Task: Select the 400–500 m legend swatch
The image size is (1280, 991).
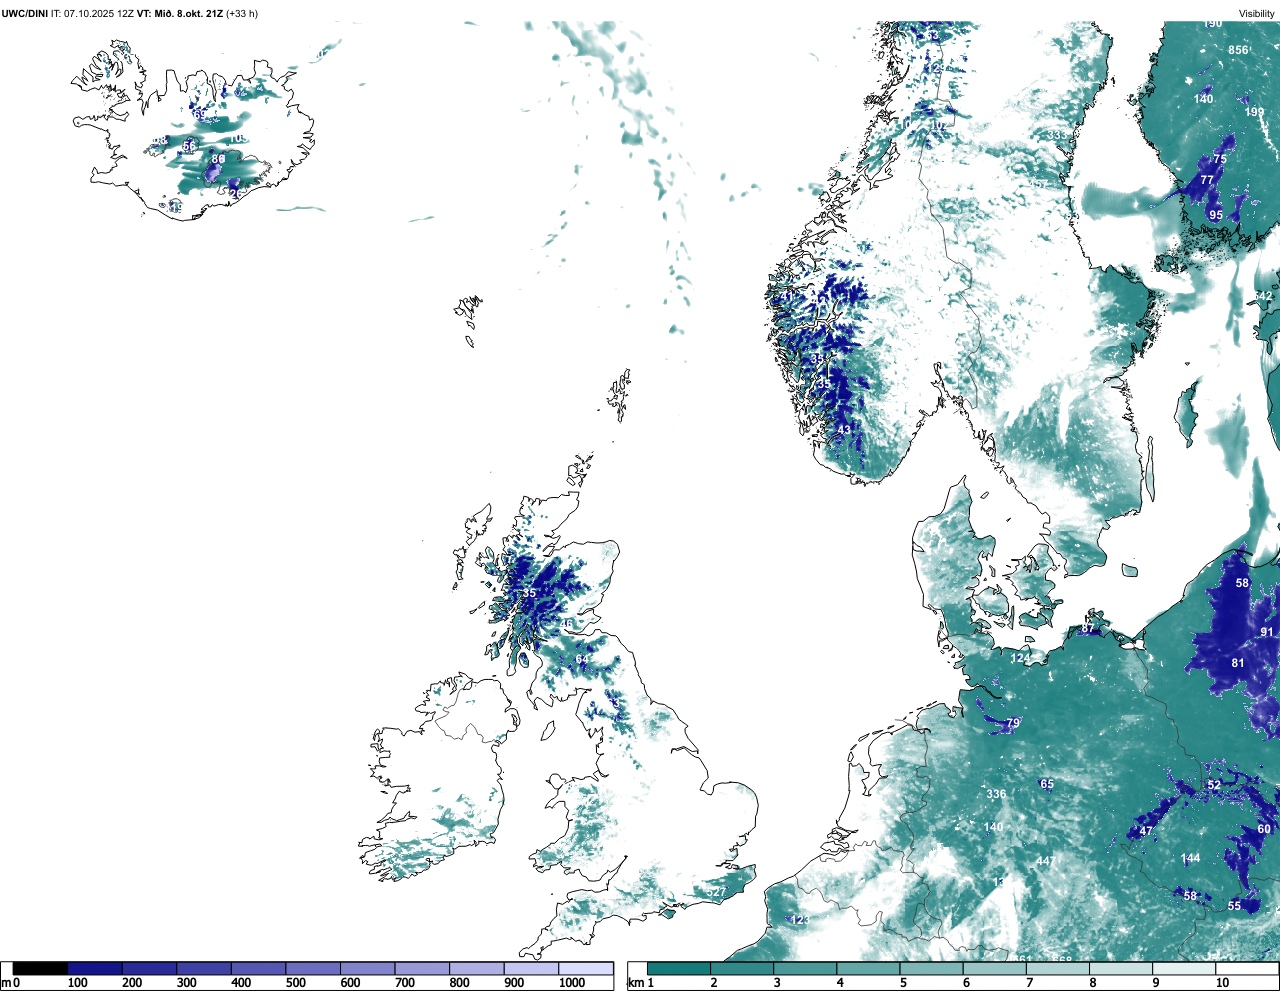Action: tap(259, 968)
